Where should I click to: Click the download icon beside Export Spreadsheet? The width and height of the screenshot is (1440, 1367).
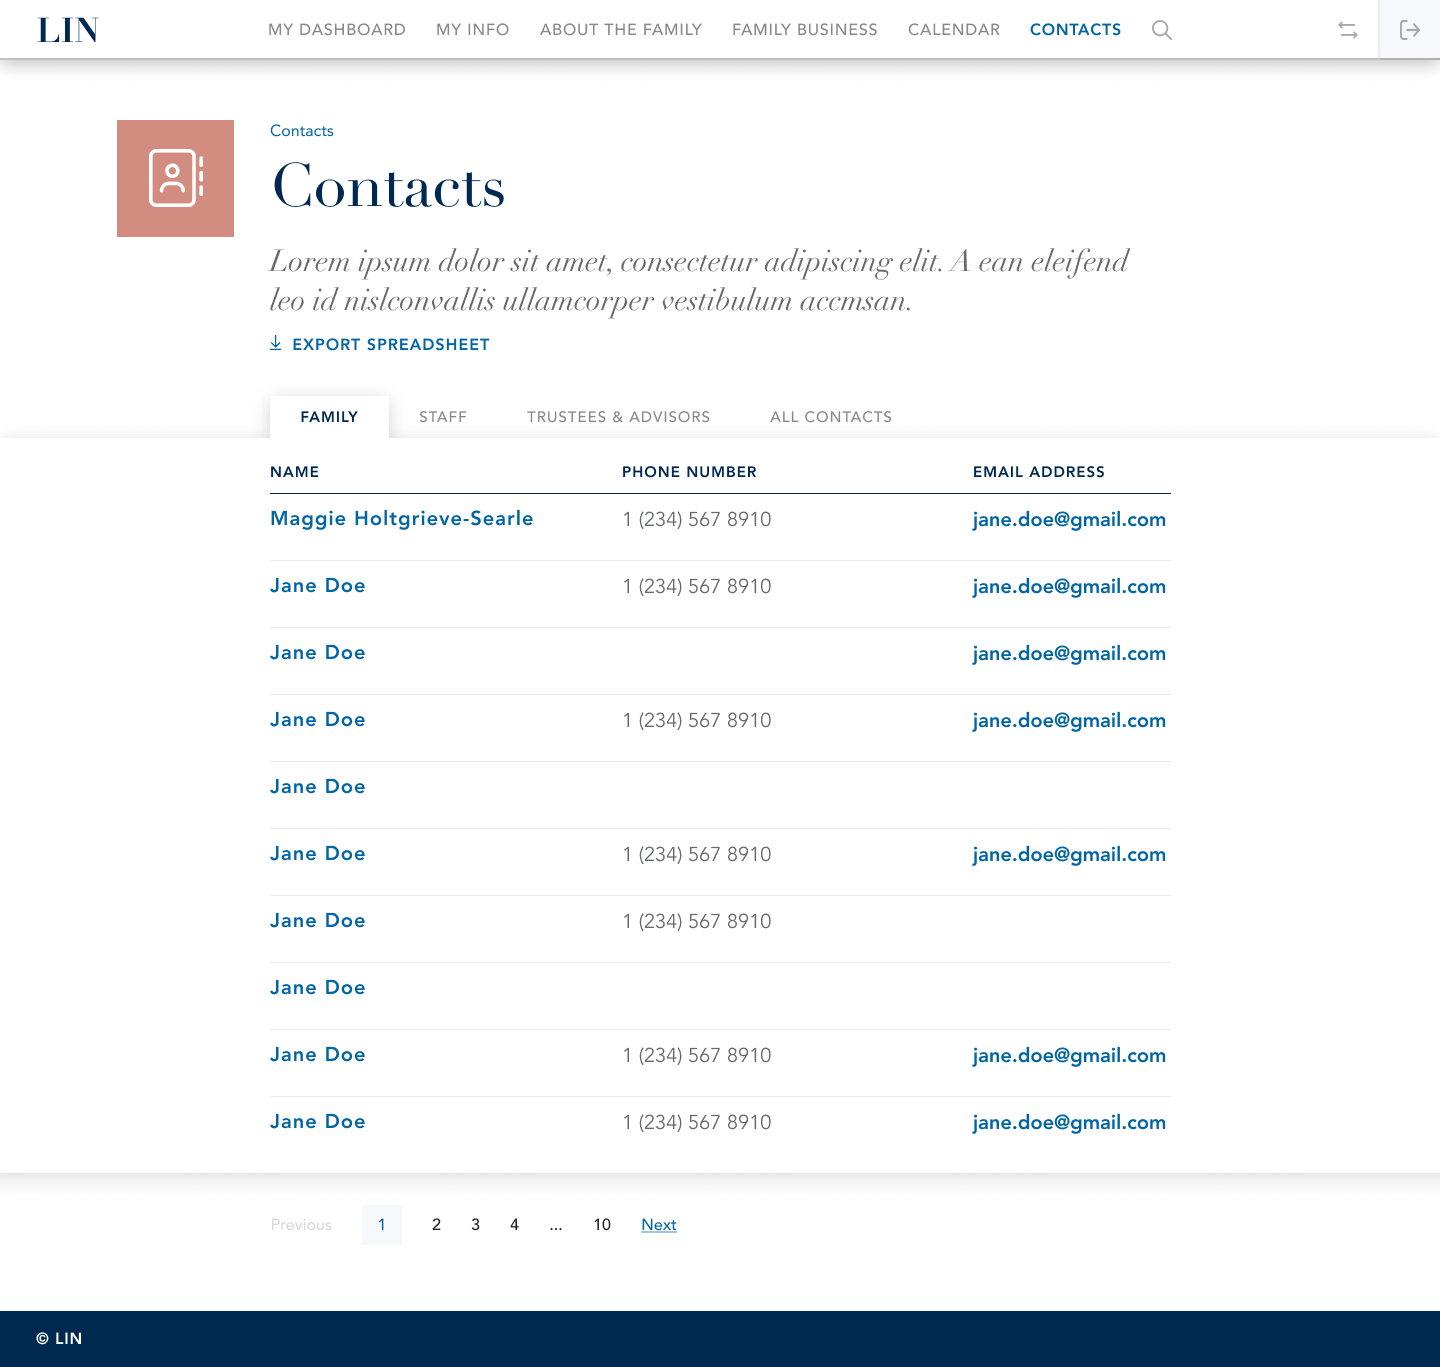[x=276, y=343]
